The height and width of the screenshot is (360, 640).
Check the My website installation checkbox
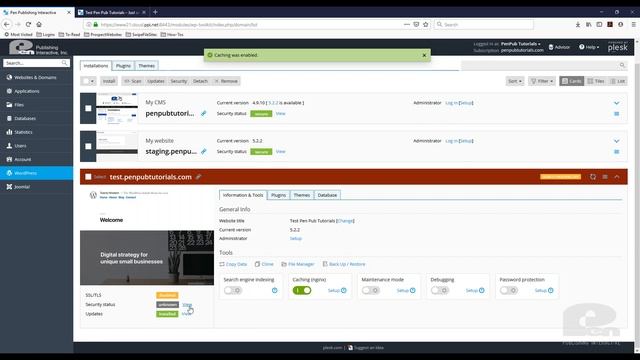[x=88, y=146]
